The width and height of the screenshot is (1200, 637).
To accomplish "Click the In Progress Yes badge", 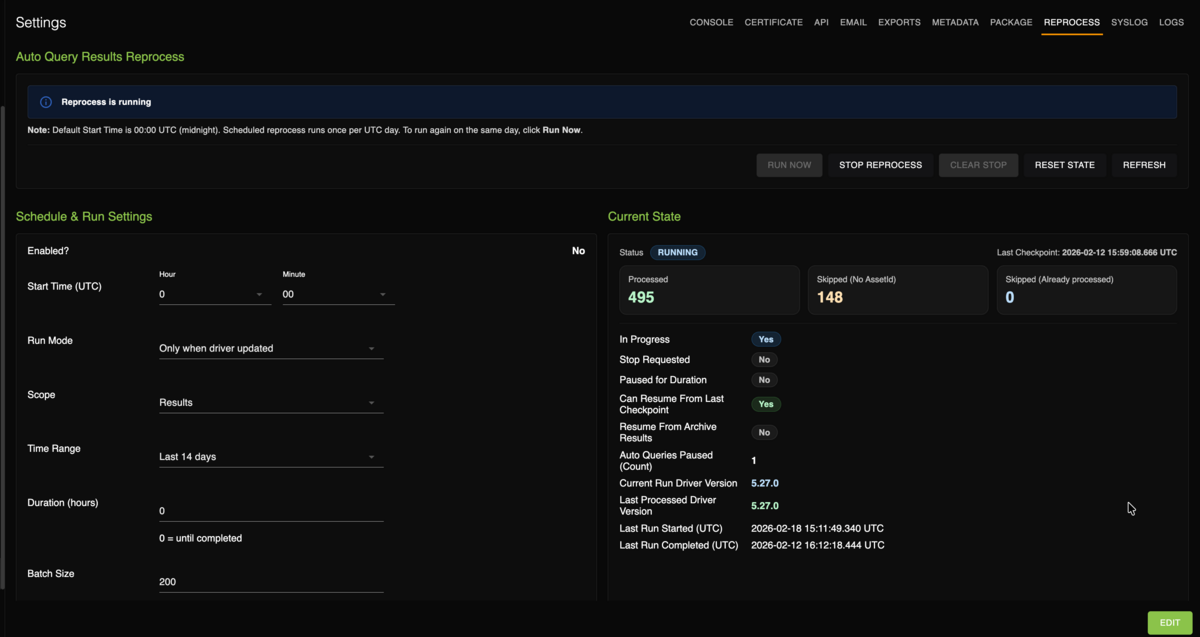I will pyautogui.click(x=766, y=339).
